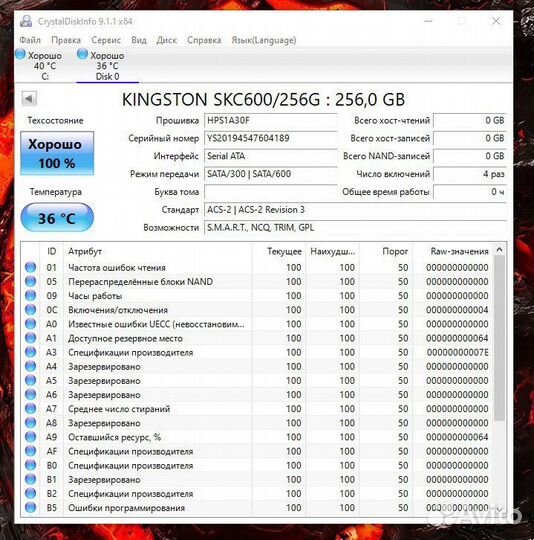Image resolution: width=534 pixels, height=540 pixels.
Task: Click status orb for row ID B1
Action: click(31, 479)
